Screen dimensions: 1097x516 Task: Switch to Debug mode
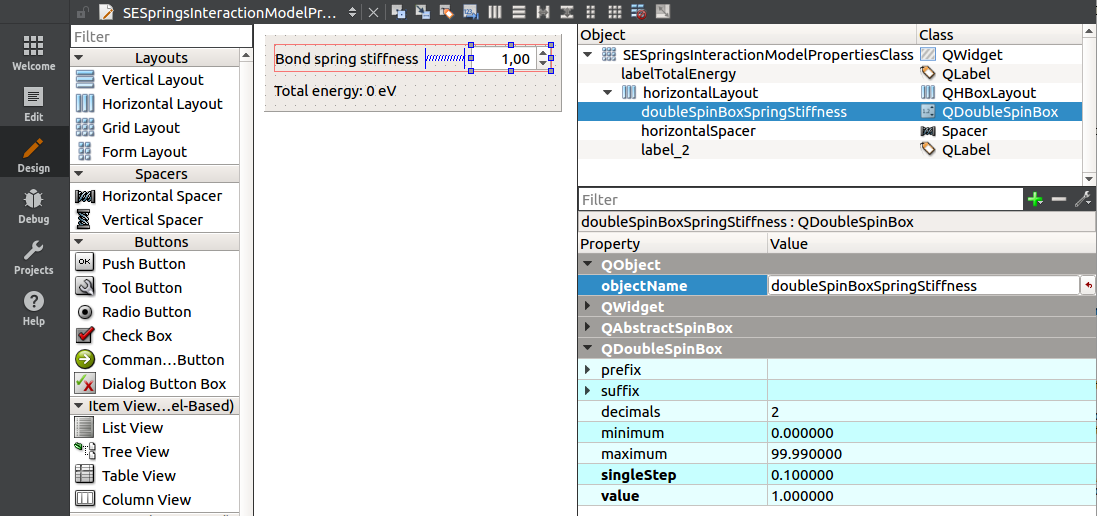[33, 205]
